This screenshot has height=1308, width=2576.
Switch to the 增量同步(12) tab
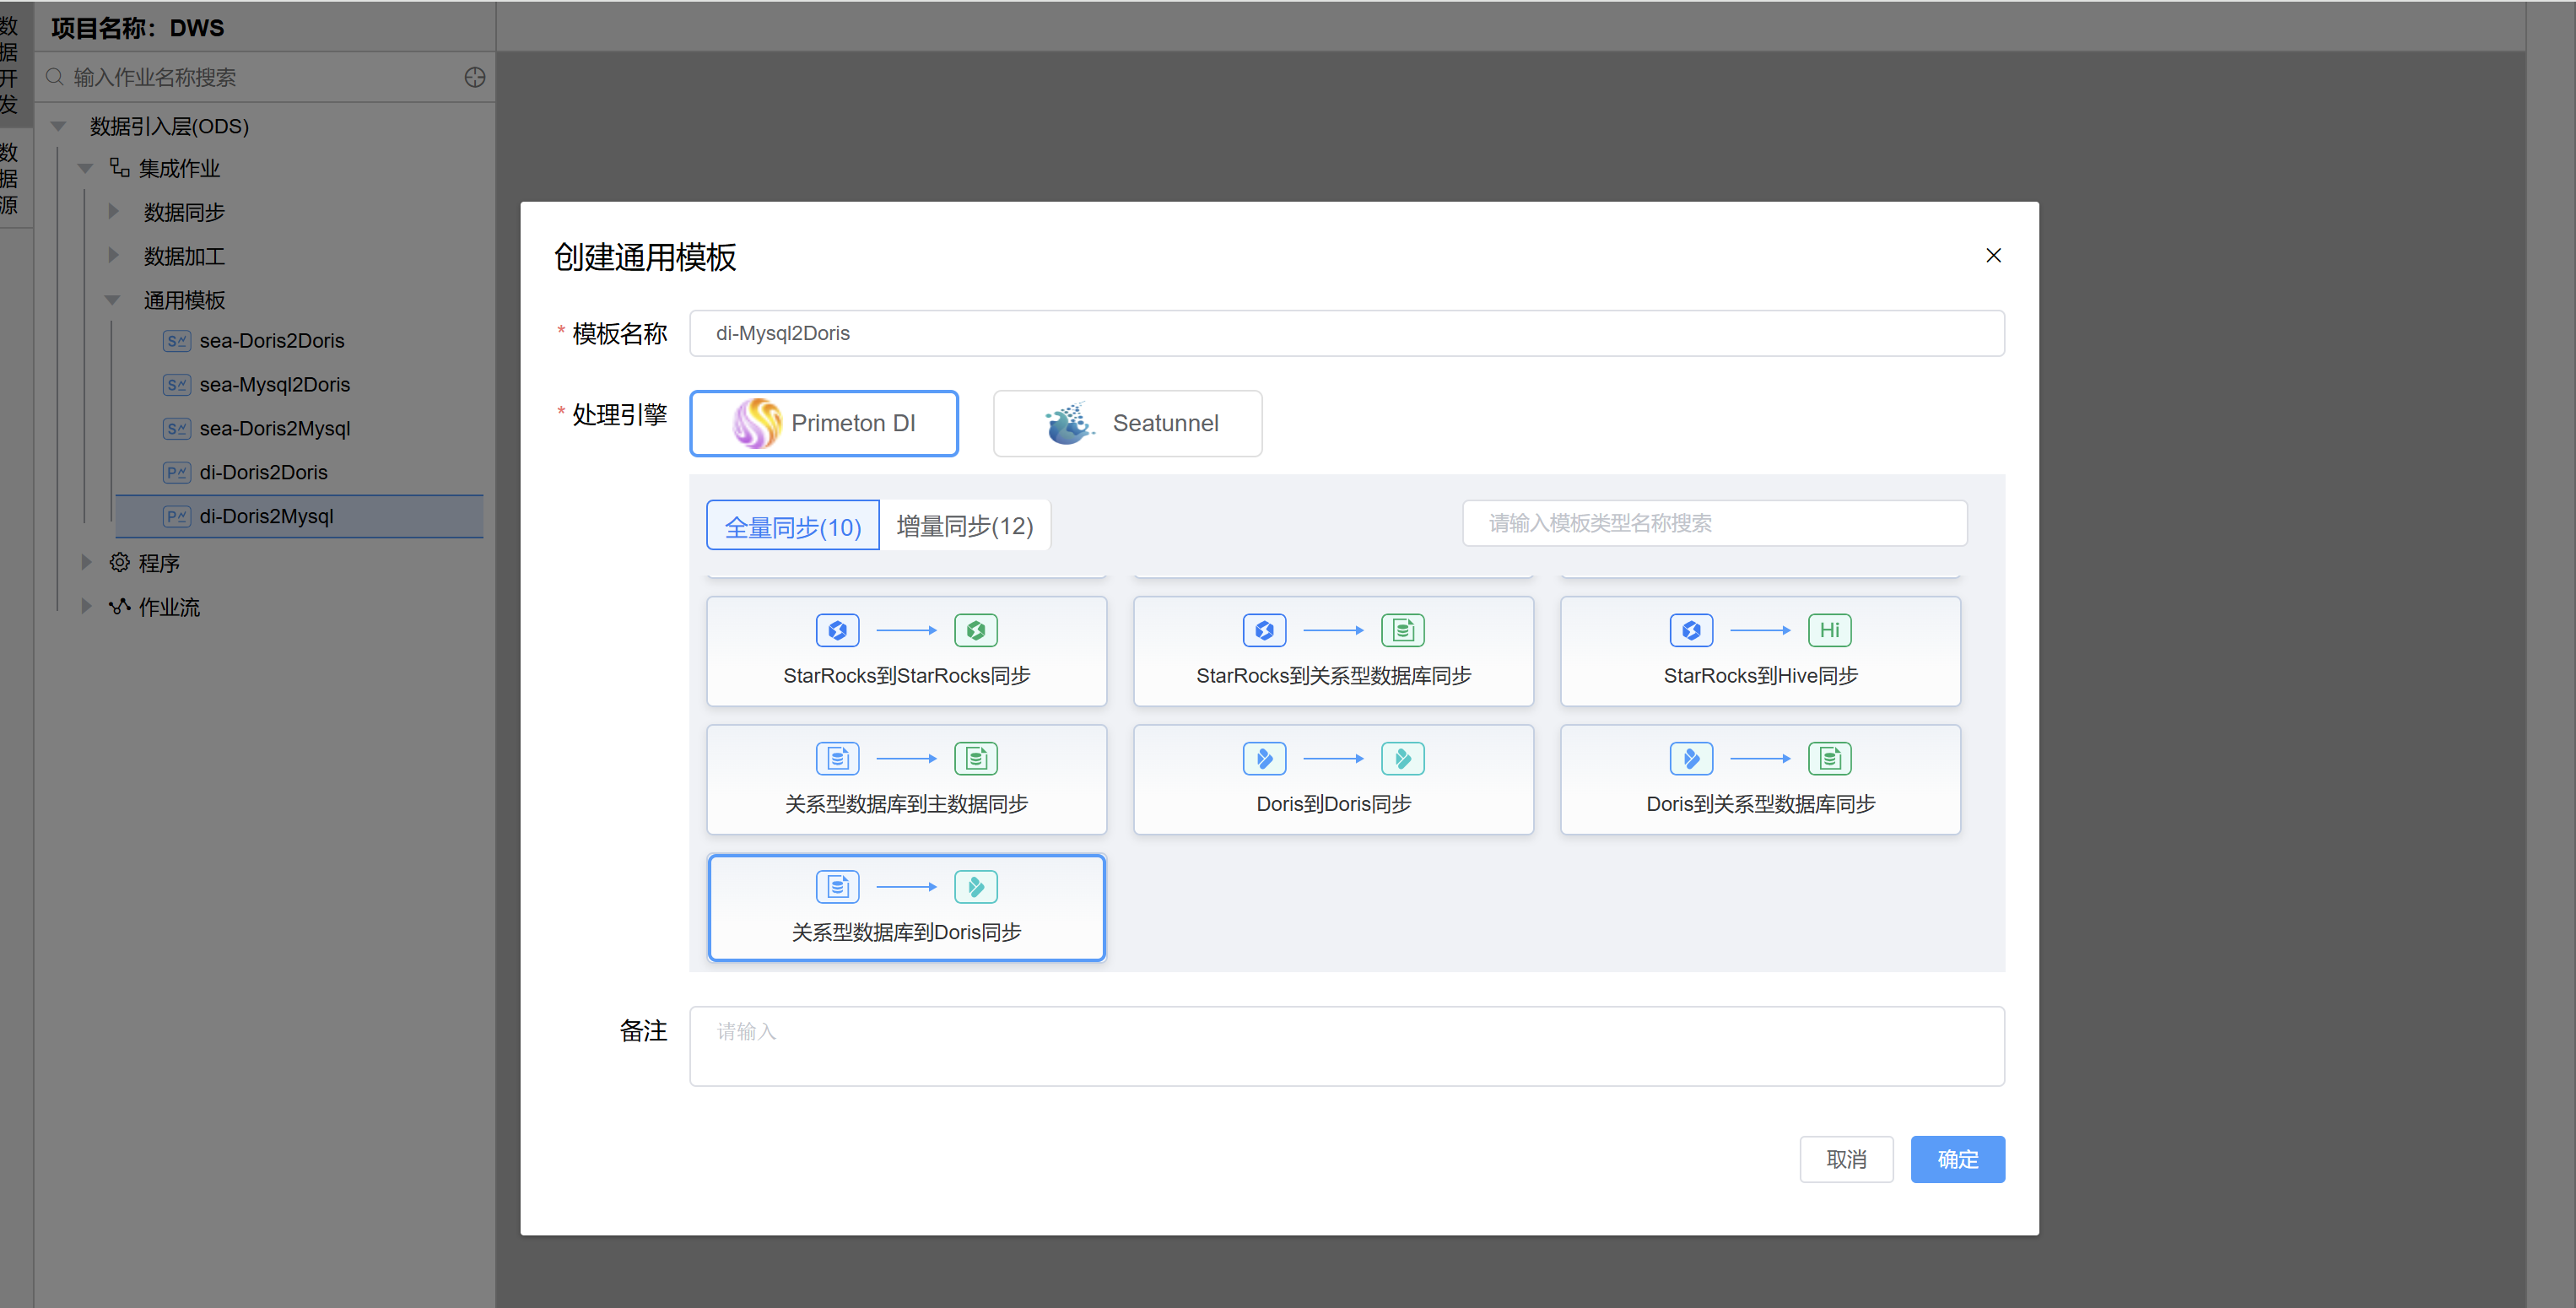[x=964, y=526]
